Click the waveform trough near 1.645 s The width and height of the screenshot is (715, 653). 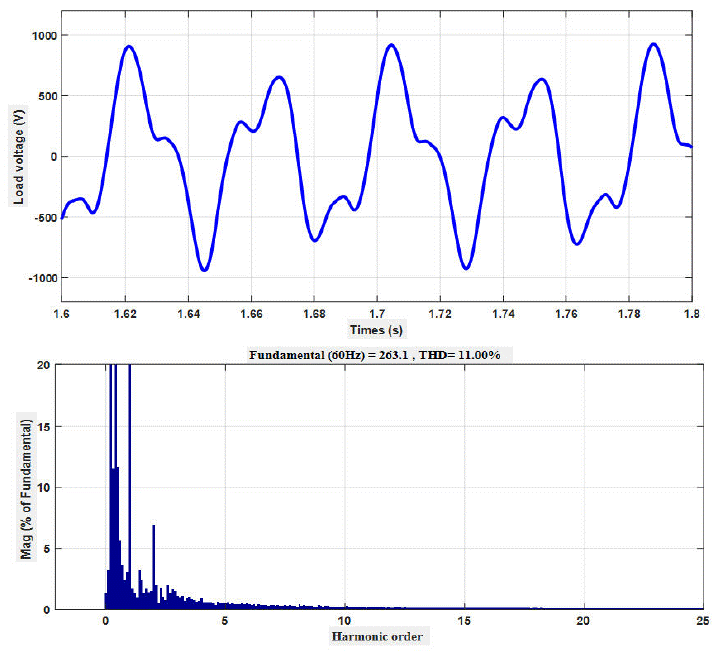pyautogui.click(x=204, y=269)
